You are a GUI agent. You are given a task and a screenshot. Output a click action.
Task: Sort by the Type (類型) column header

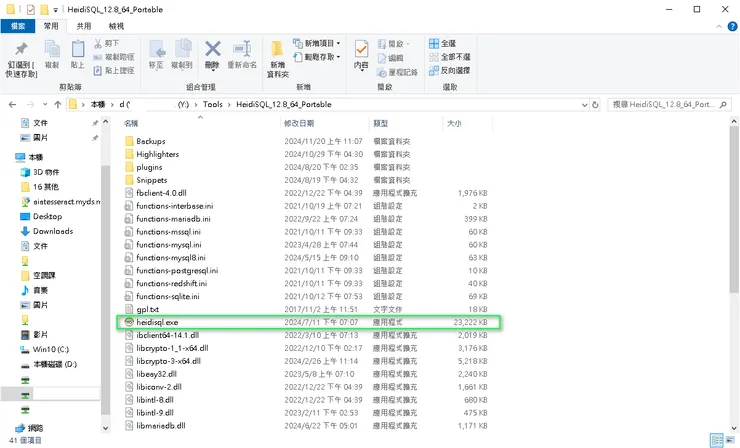(405, 123)
